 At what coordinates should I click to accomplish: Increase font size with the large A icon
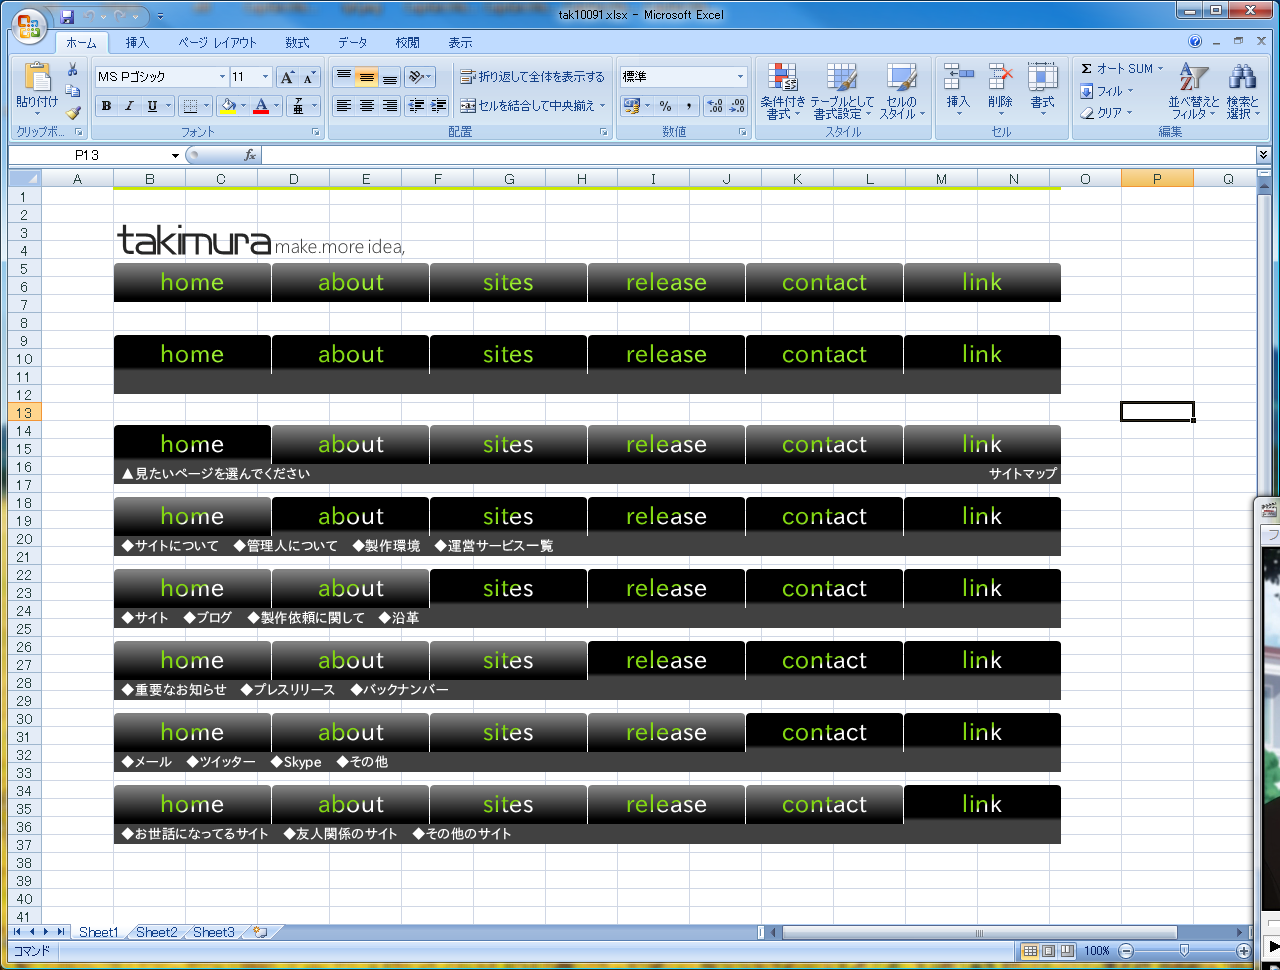pos(287,77)
